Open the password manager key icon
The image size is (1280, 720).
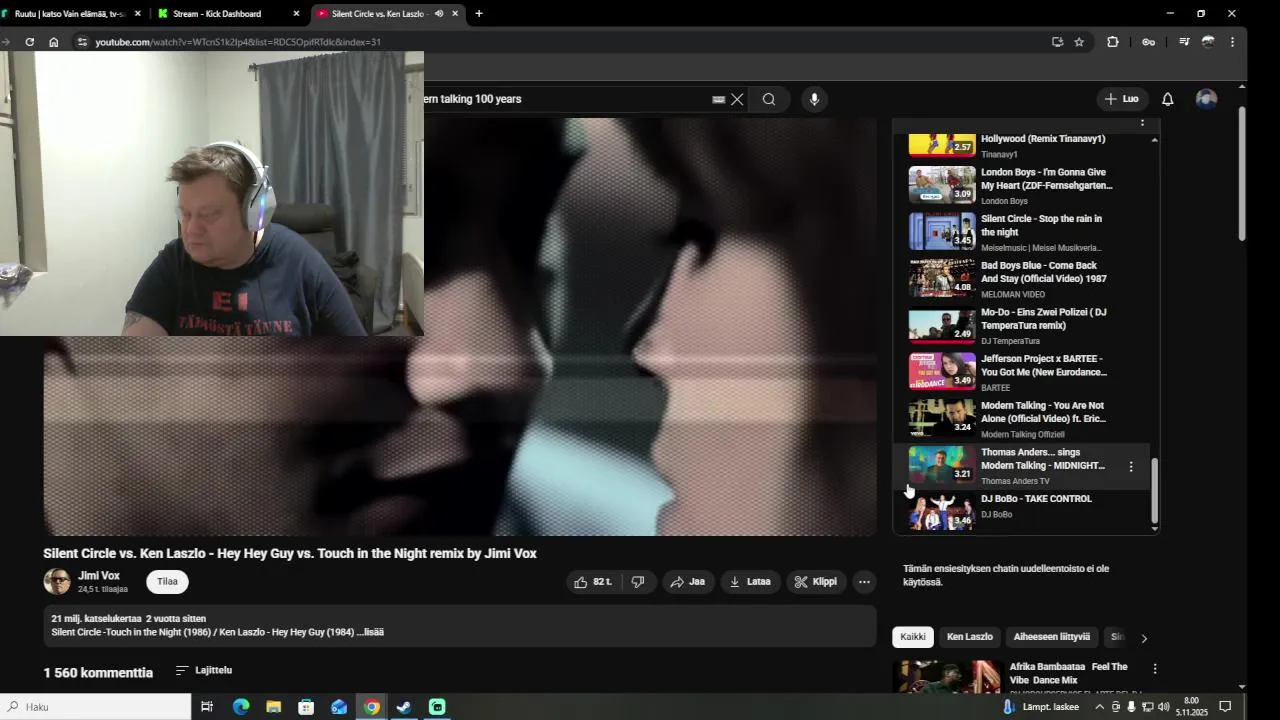(1148, 42)
